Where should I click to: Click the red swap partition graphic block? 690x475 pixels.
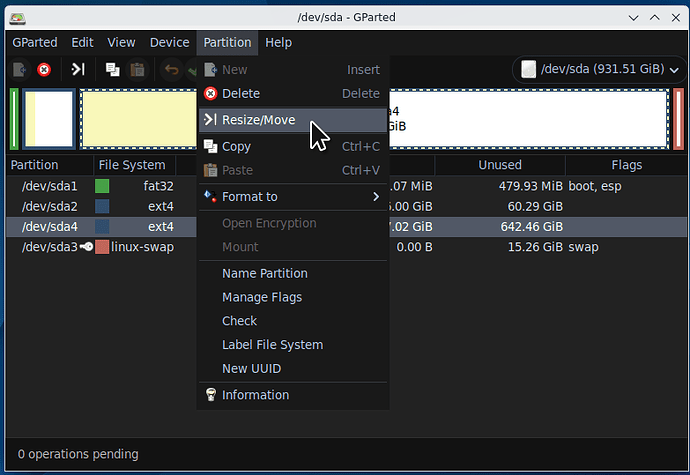click(x=678, y=119)
